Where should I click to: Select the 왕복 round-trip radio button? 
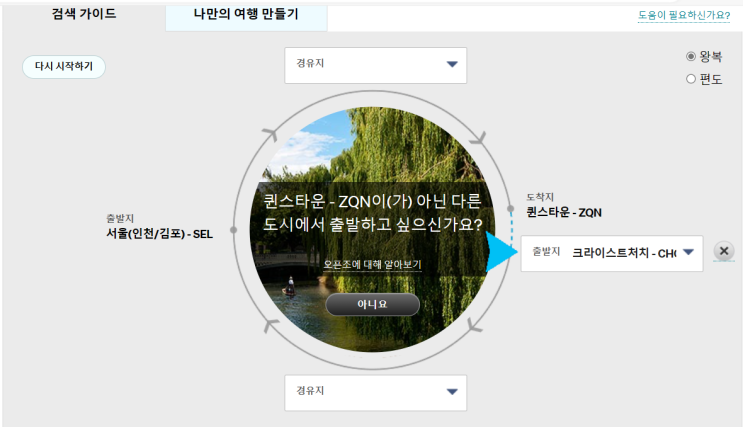(x=691, y=56)
